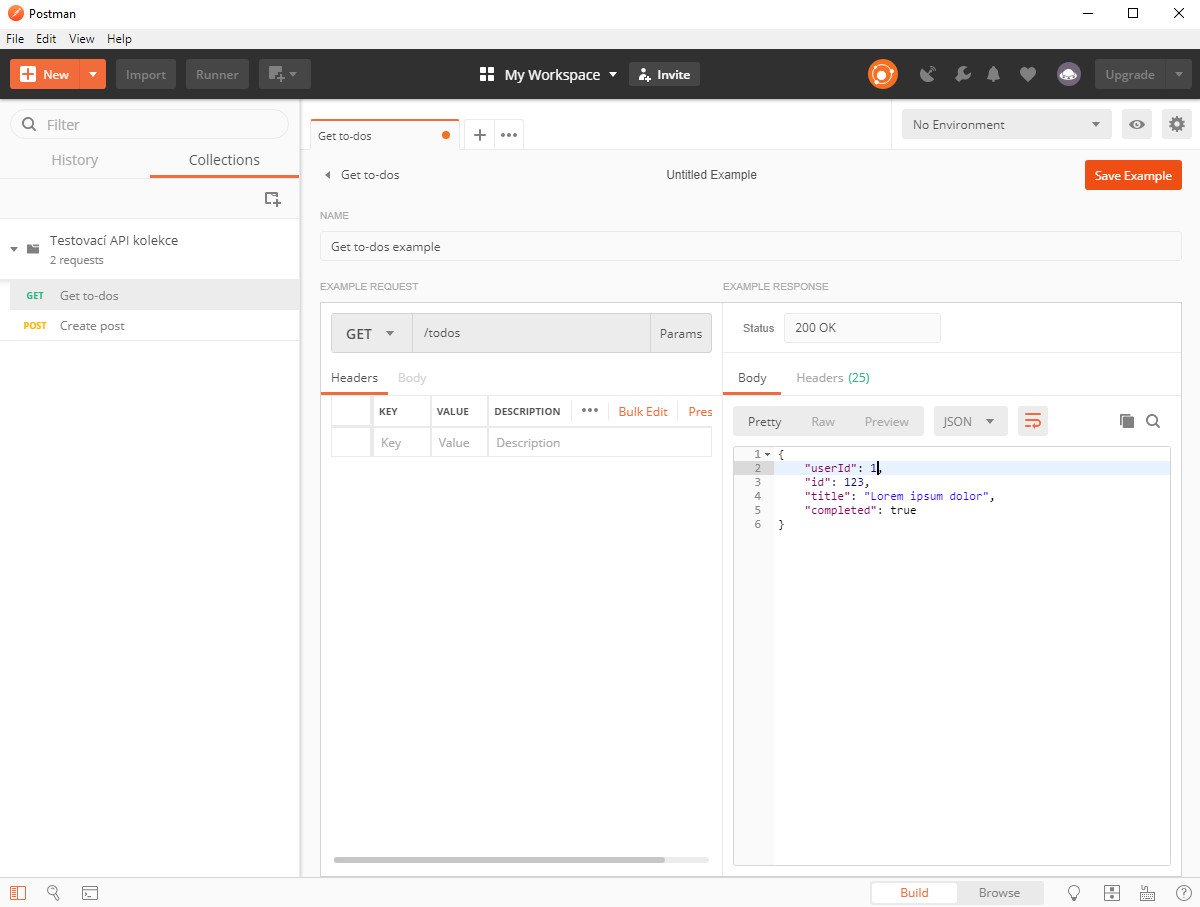Click the Filter search field

(149, 124)
